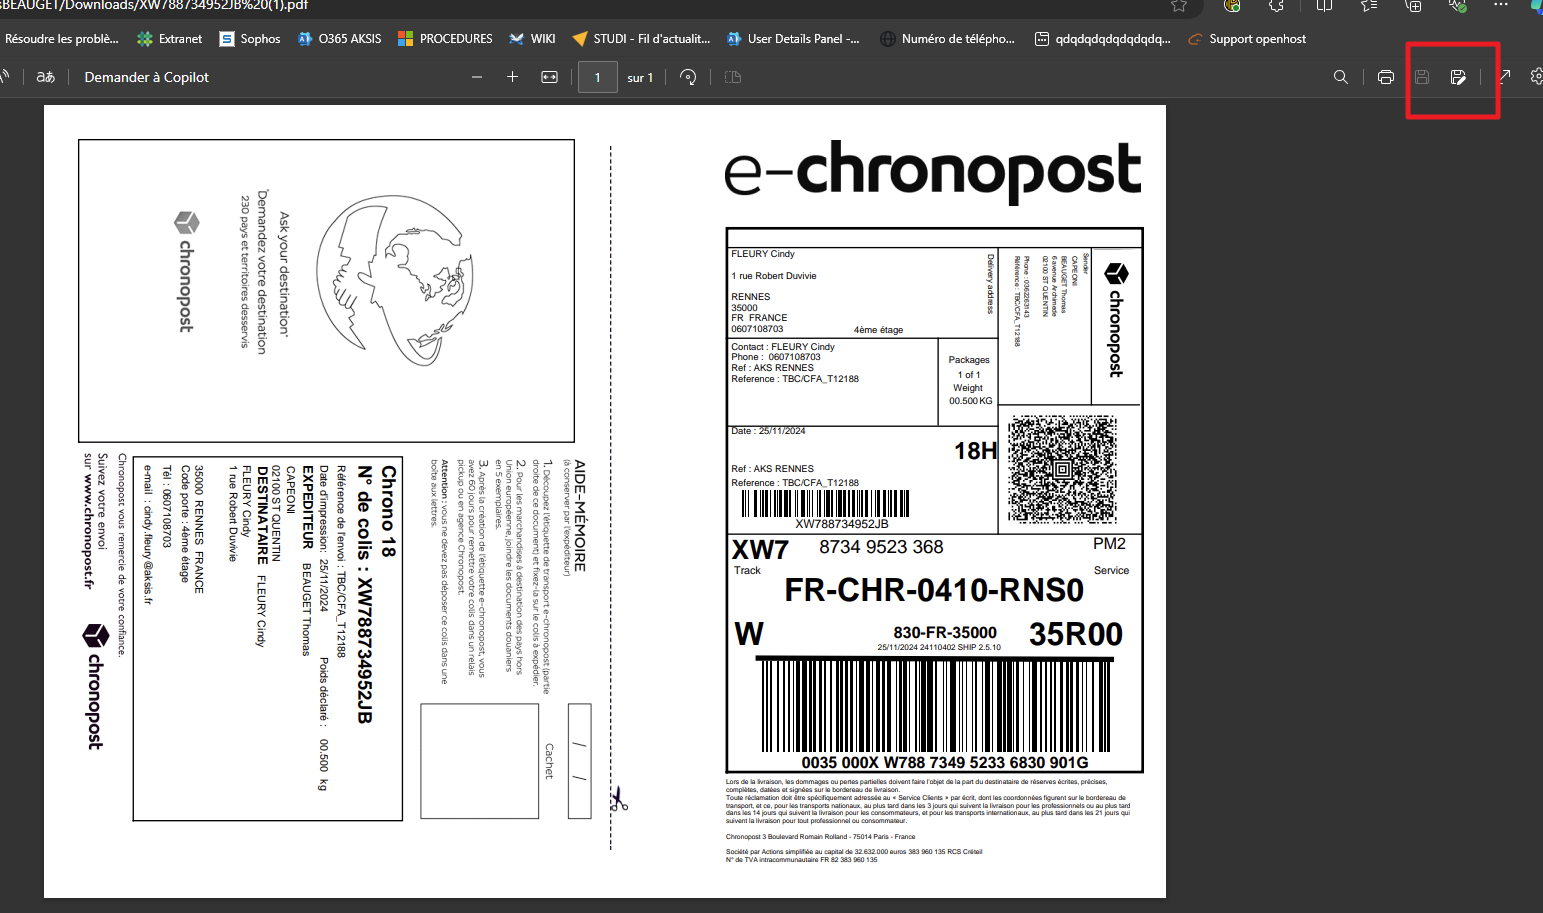1543x913 pixels.
Task: Open the qdqdqdqdqdqdqdq... bookmark
Action: (1102, 39)
